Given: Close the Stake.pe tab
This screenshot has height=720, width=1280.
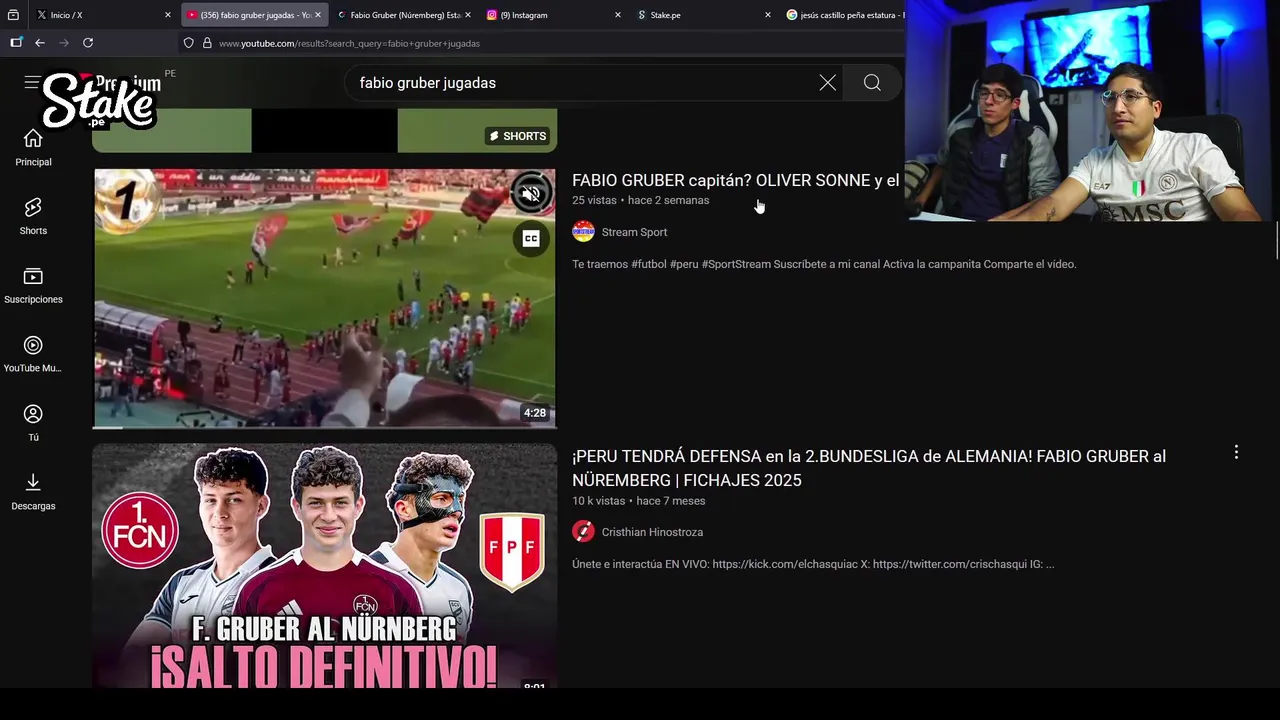Looking at the screenshot, I should [768, 15].
